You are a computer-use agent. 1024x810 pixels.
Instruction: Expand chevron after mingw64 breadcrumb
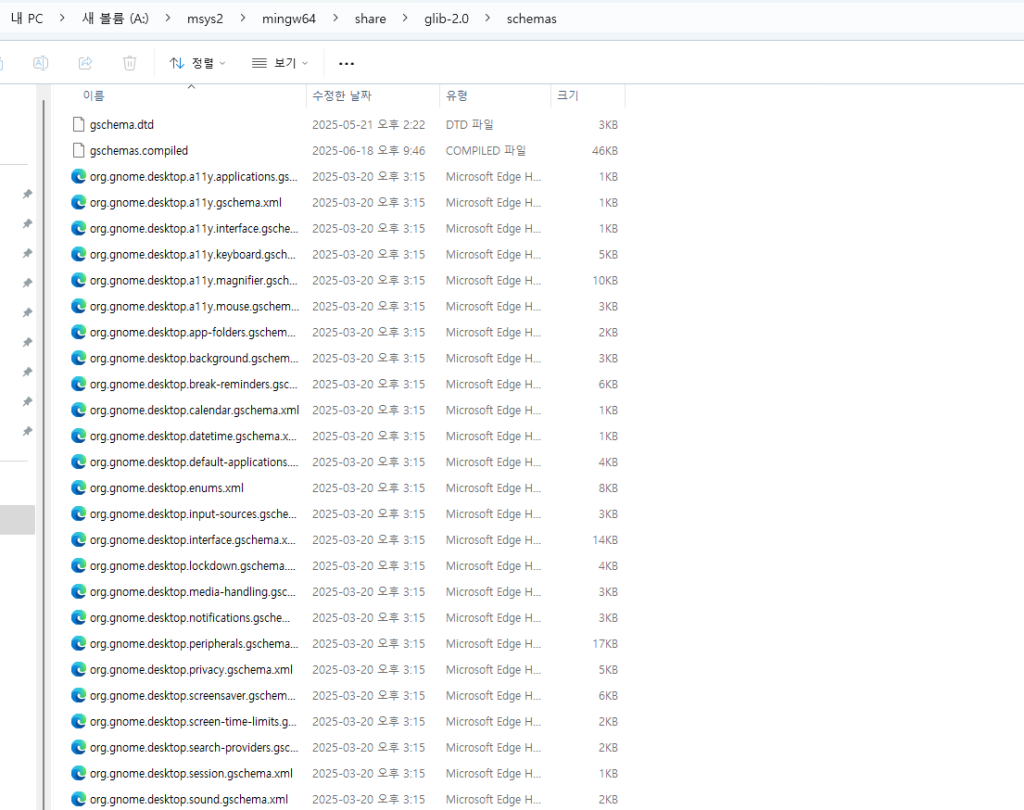pyautogui.click(x=336, y=18)
